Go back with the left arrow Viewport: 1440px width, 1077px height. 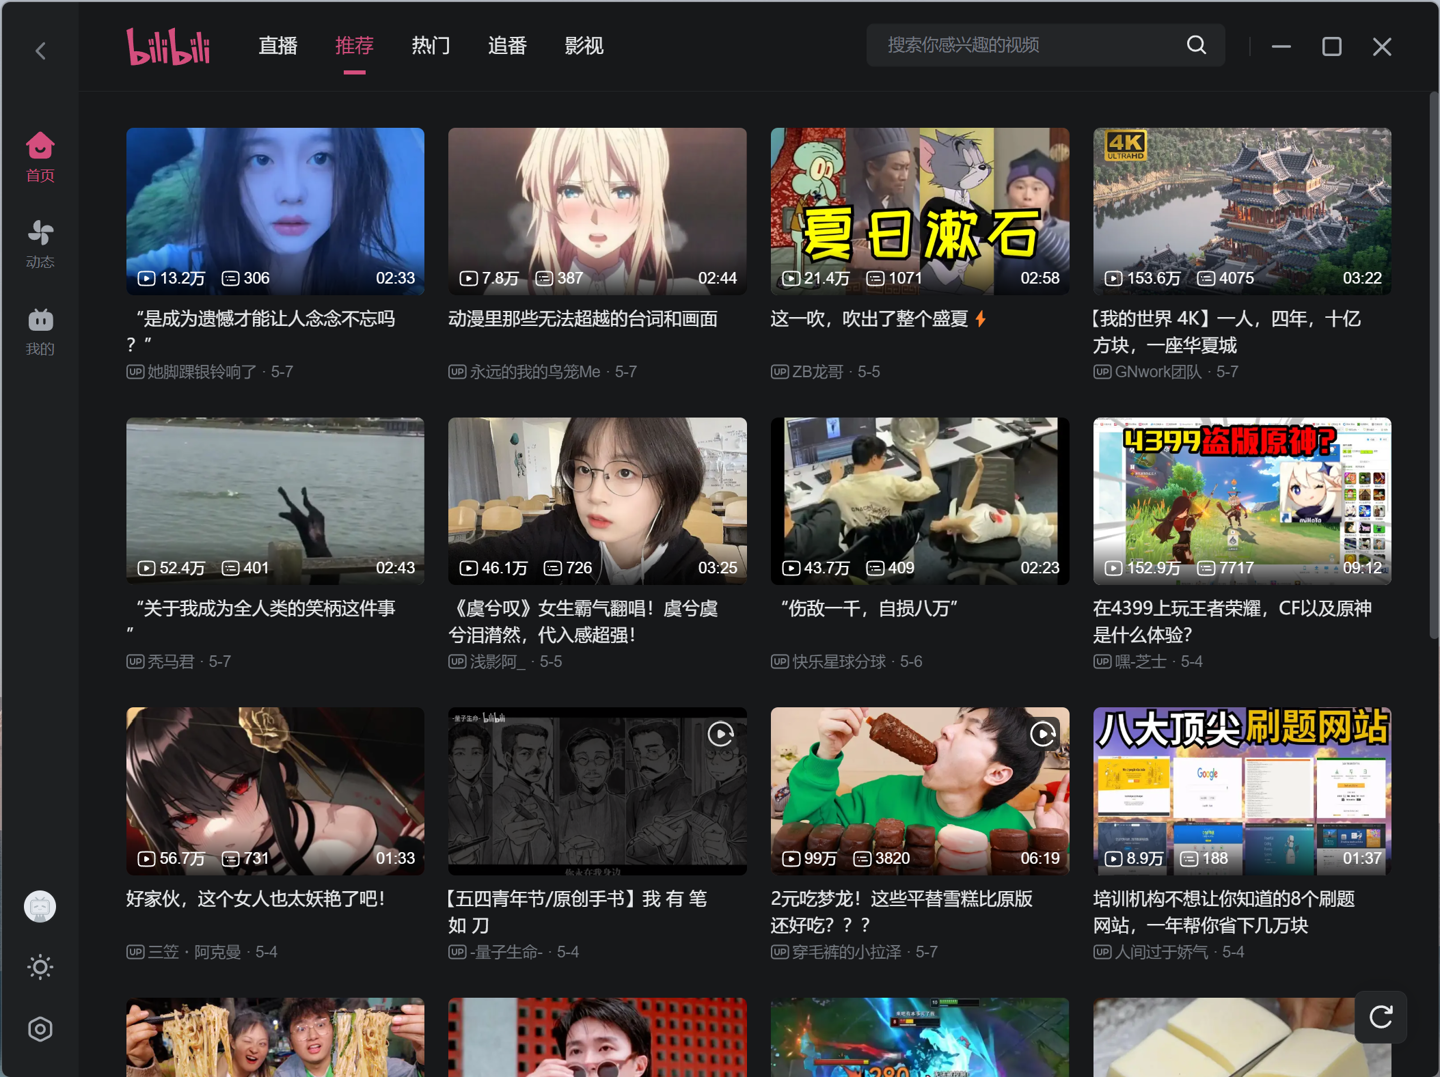[41, 50]
